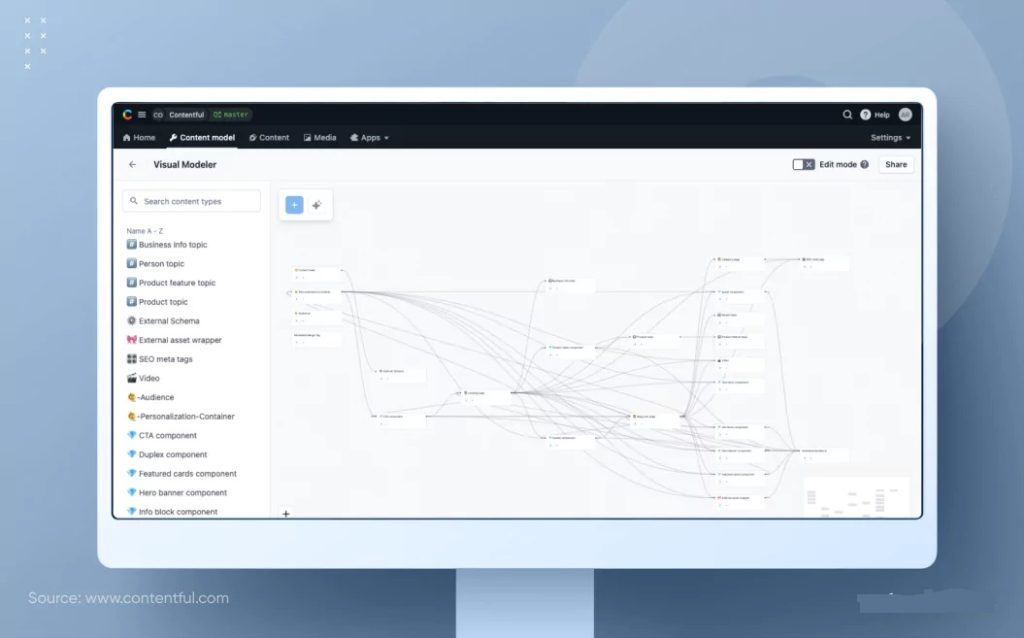Click the Search content types input field
The image size is (1024, 638).
coord(192,201)
